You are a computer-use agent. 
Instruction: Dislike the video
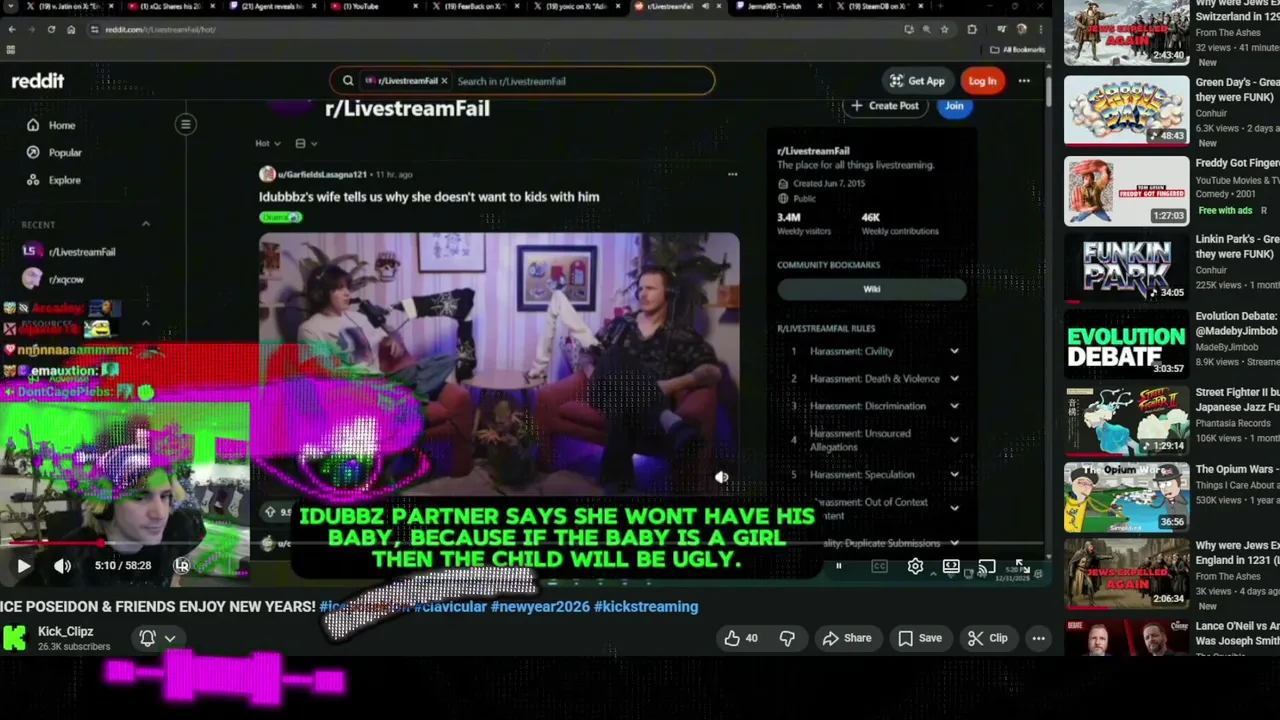[787, 638]
